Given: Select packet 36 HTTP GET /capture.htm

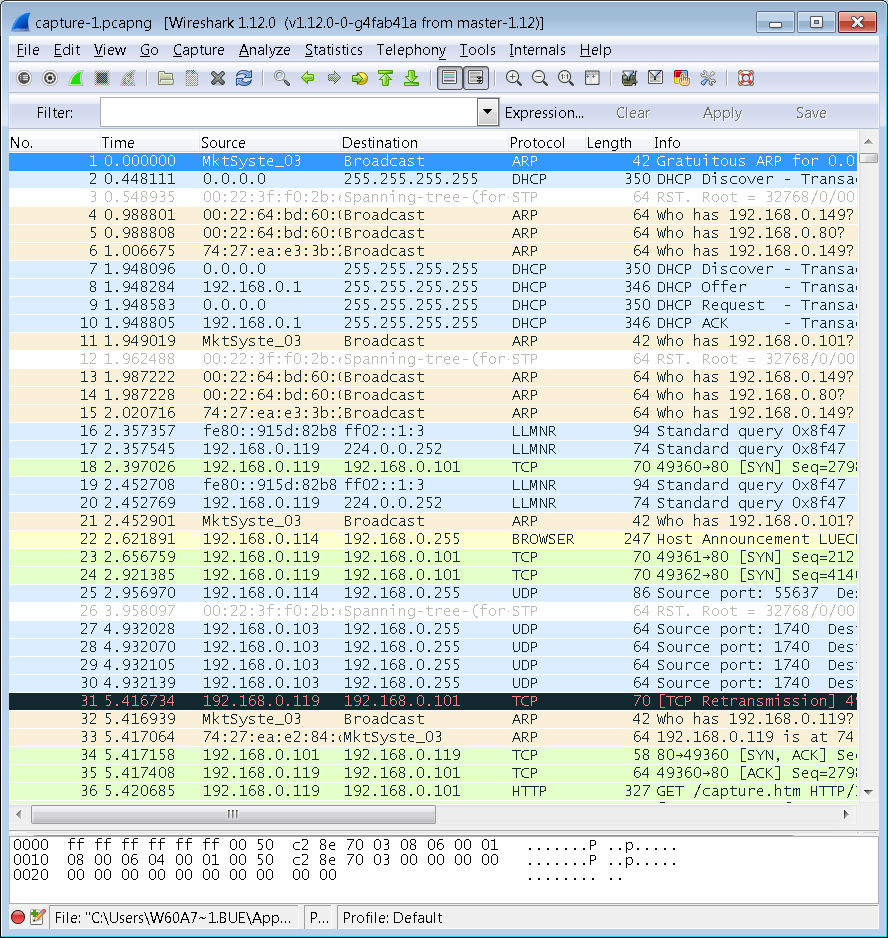Looking at the screenshot, I should coord(433,791).
